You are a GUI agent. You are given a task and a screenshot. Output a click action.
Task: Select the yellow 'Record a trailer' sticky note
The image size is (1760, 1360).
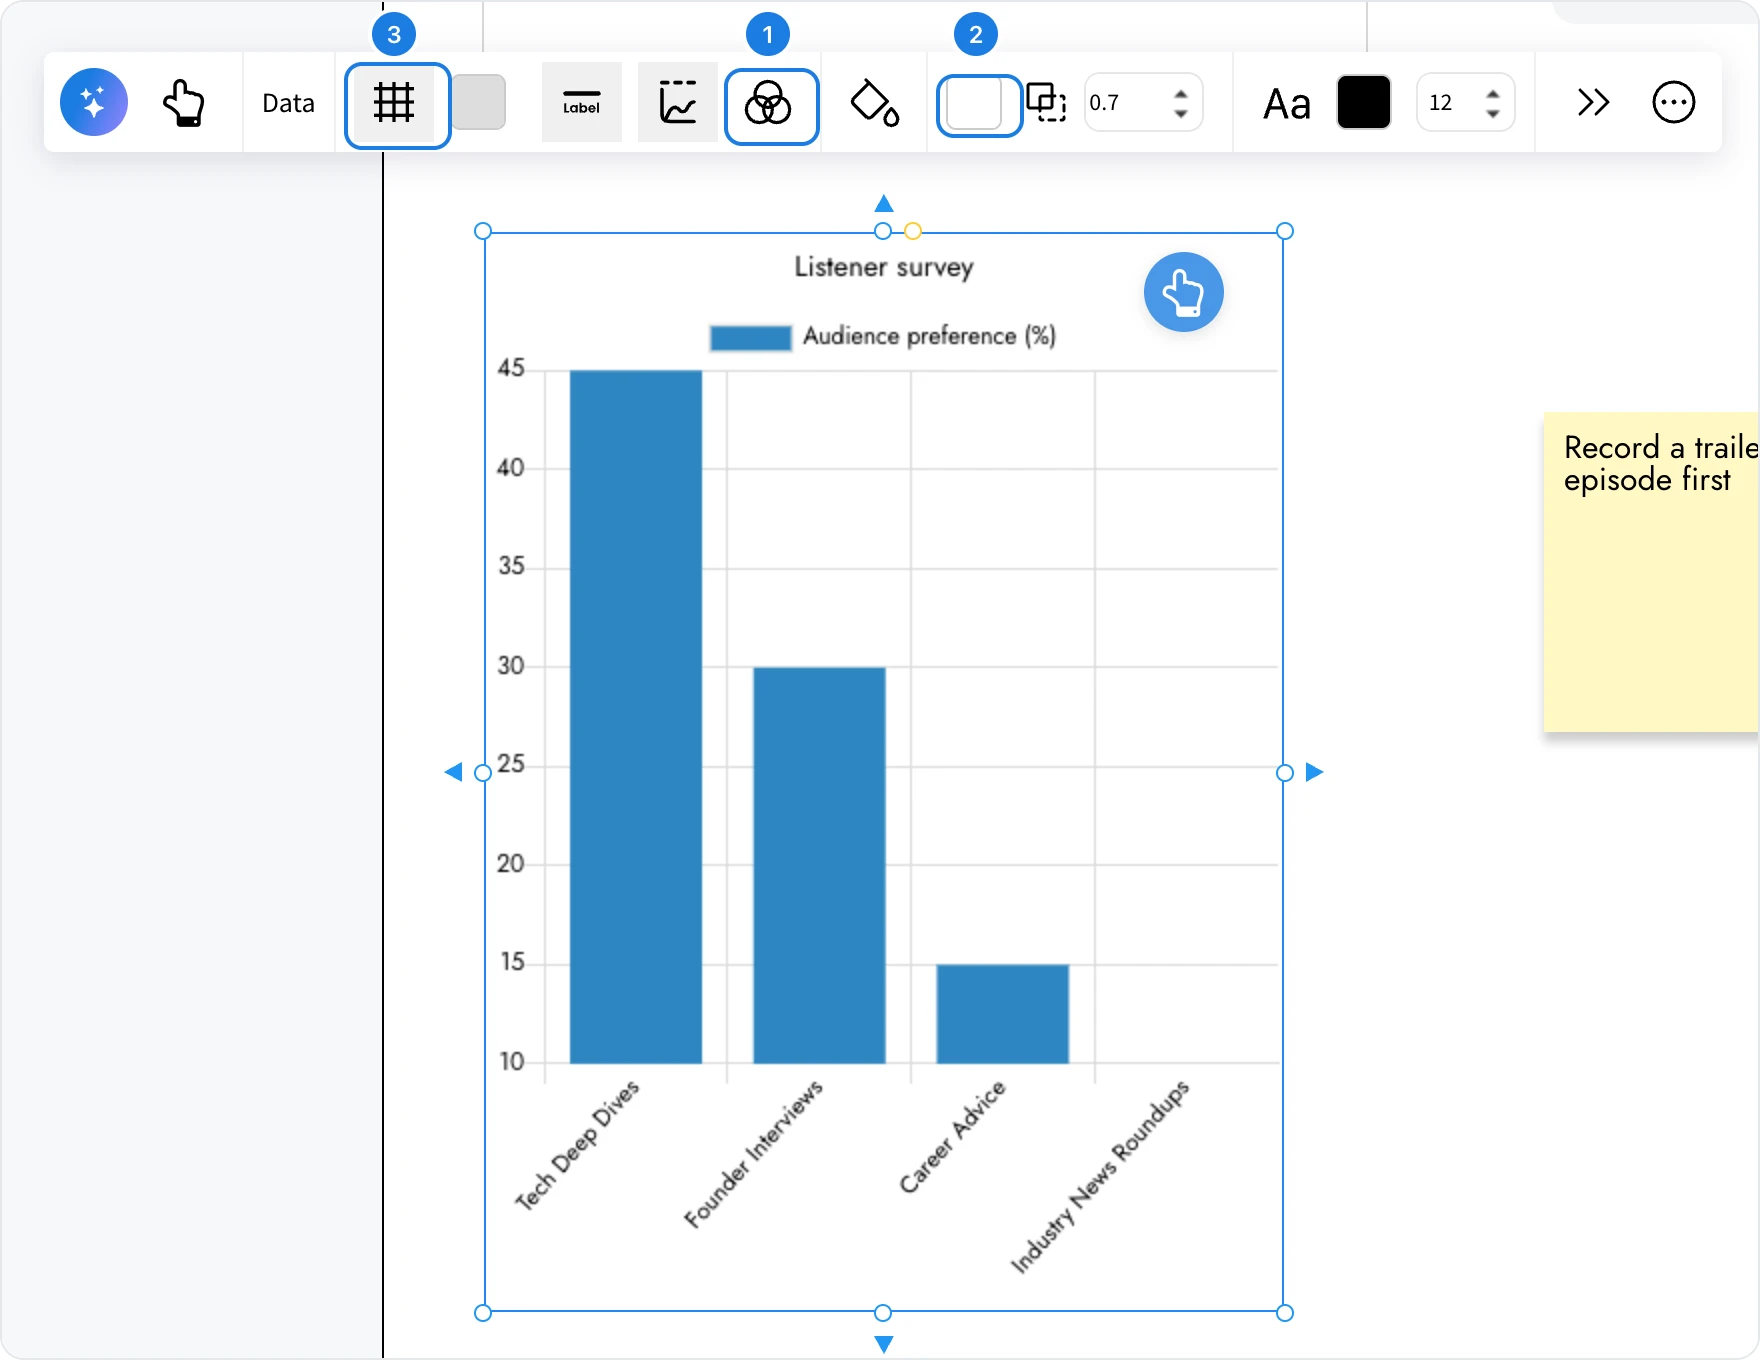point(1651,572)
